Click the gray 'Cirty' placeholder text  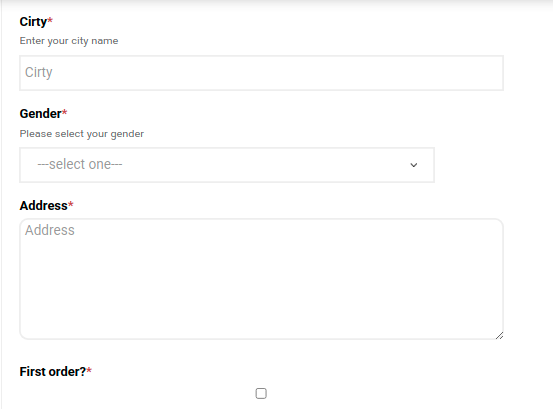coord(39,73)
